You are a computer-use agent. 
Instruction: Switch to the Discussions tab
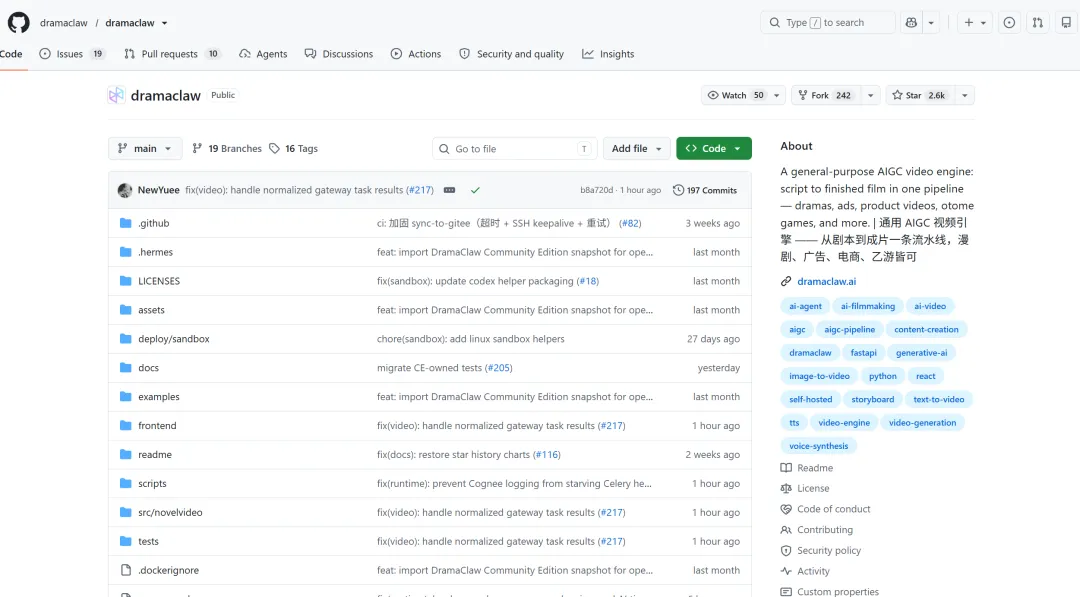point(339,54)
